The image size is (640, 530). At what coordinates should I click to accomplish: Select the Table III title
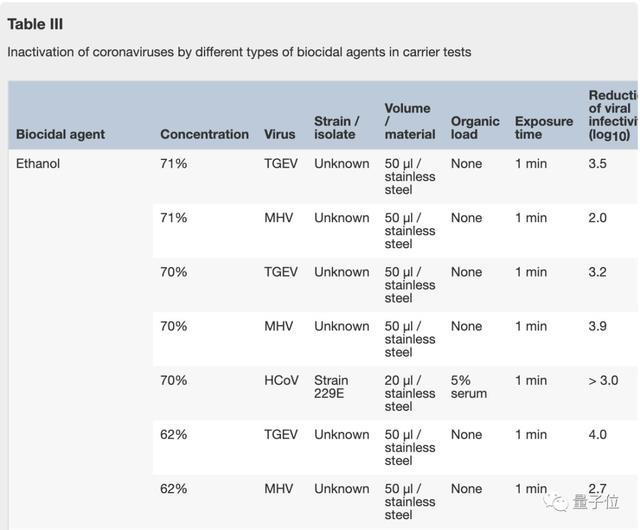pyautogui.click(x=35, y=24)
